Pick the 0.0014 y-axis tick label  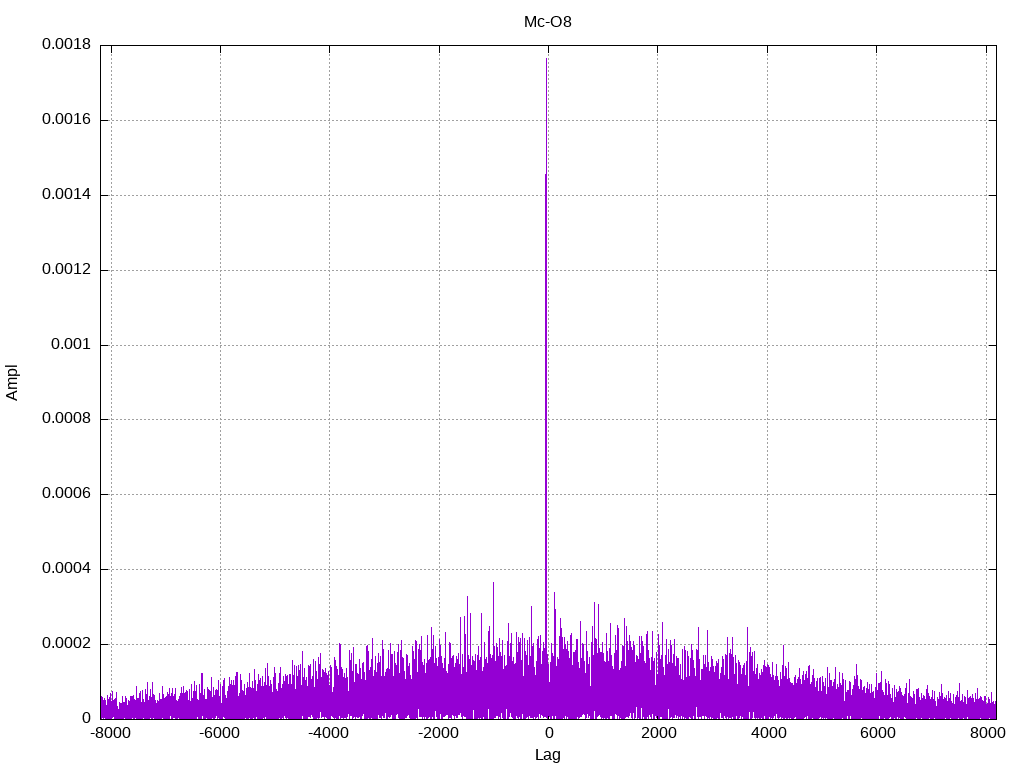(x=66, y=195)
